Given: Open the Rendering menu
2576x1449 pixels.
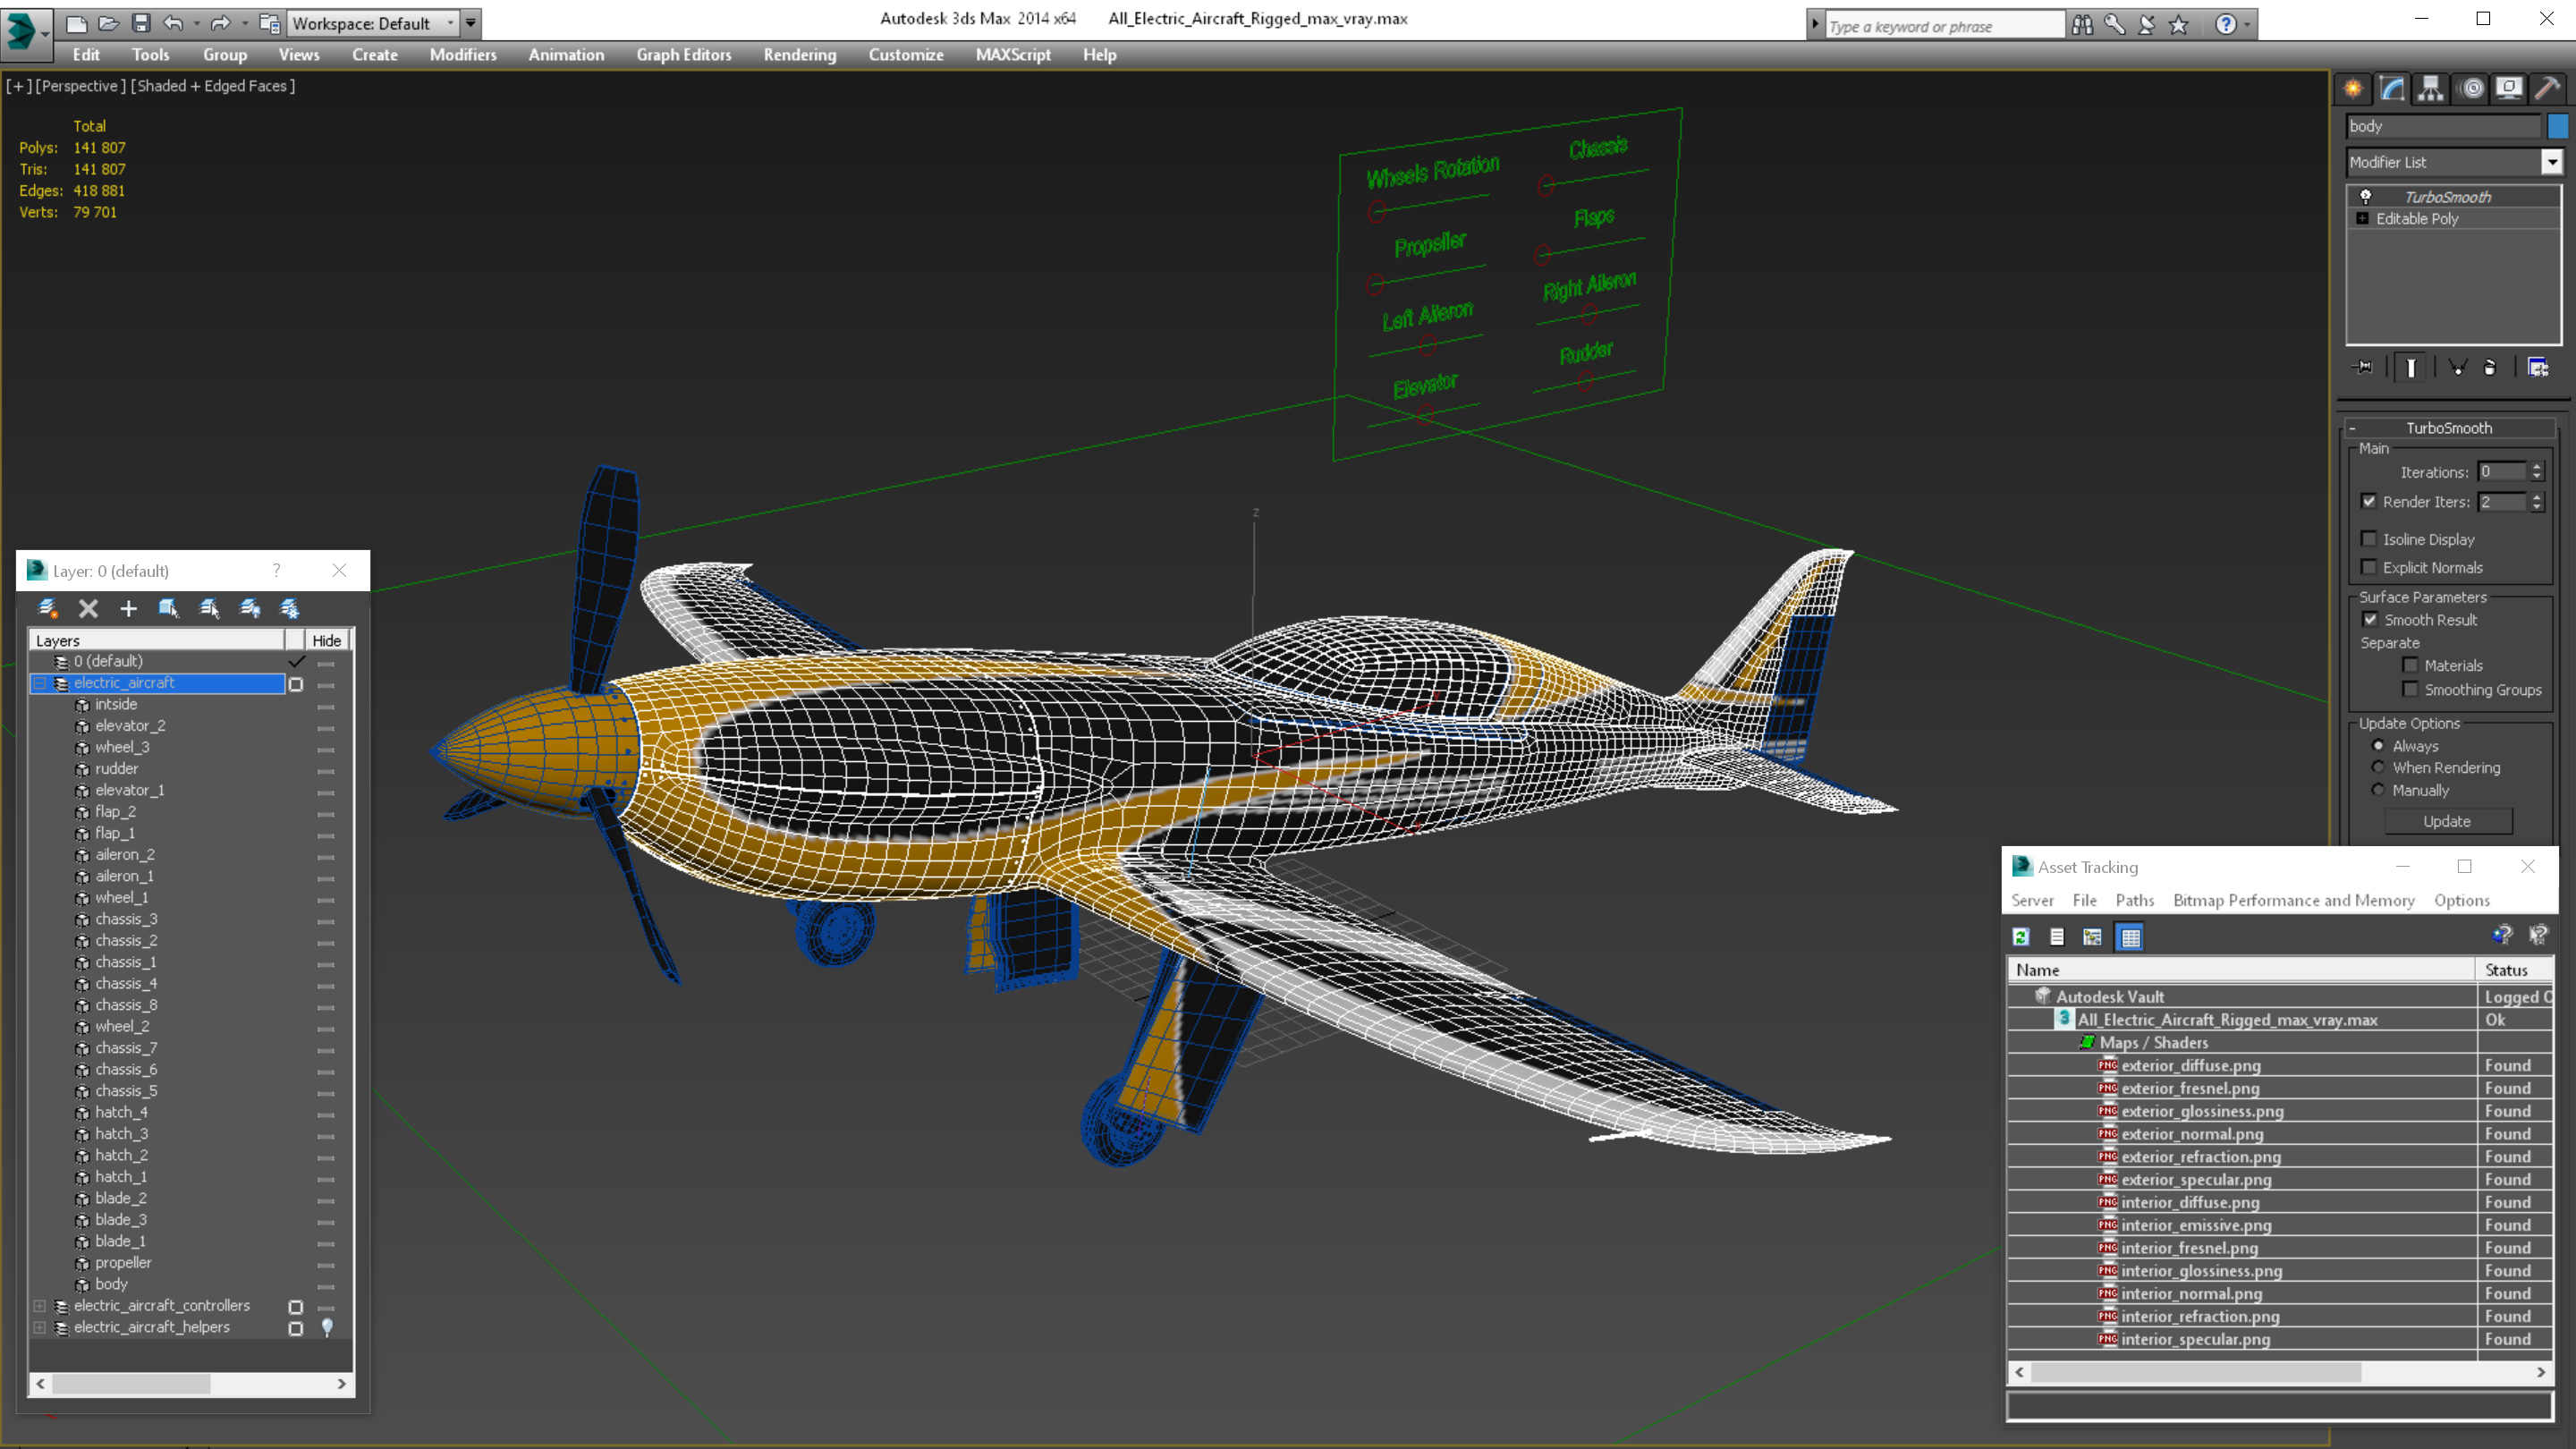Looking at the screenshot, I should point(799,55).
